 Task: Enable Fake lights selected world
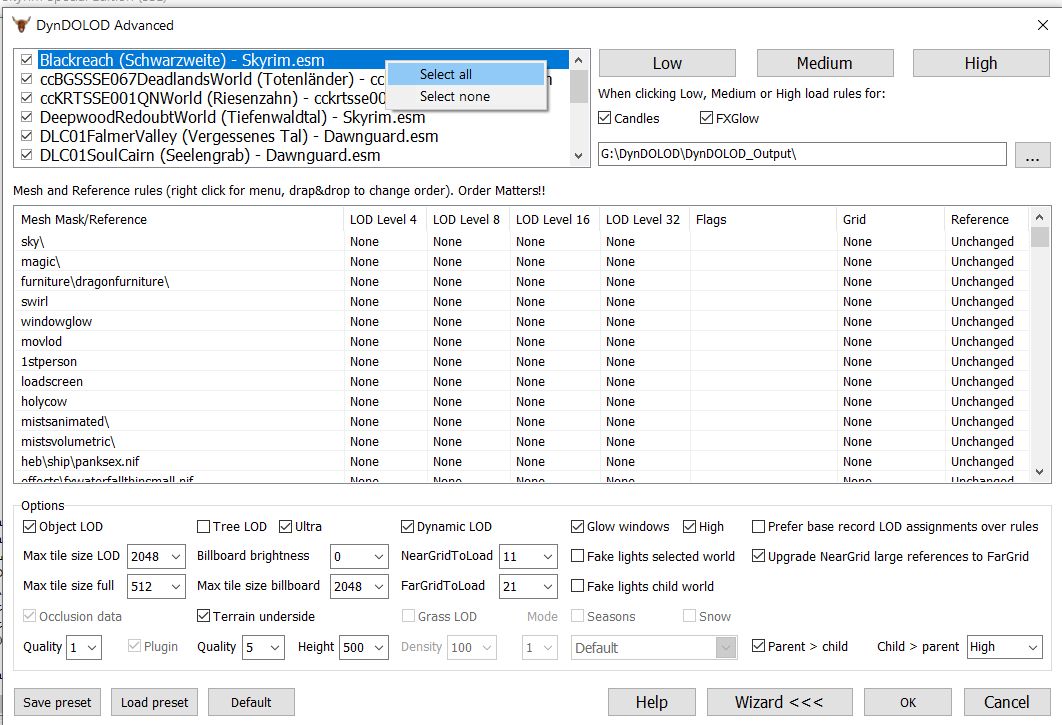pyautogui.click(x=577, y=556)
